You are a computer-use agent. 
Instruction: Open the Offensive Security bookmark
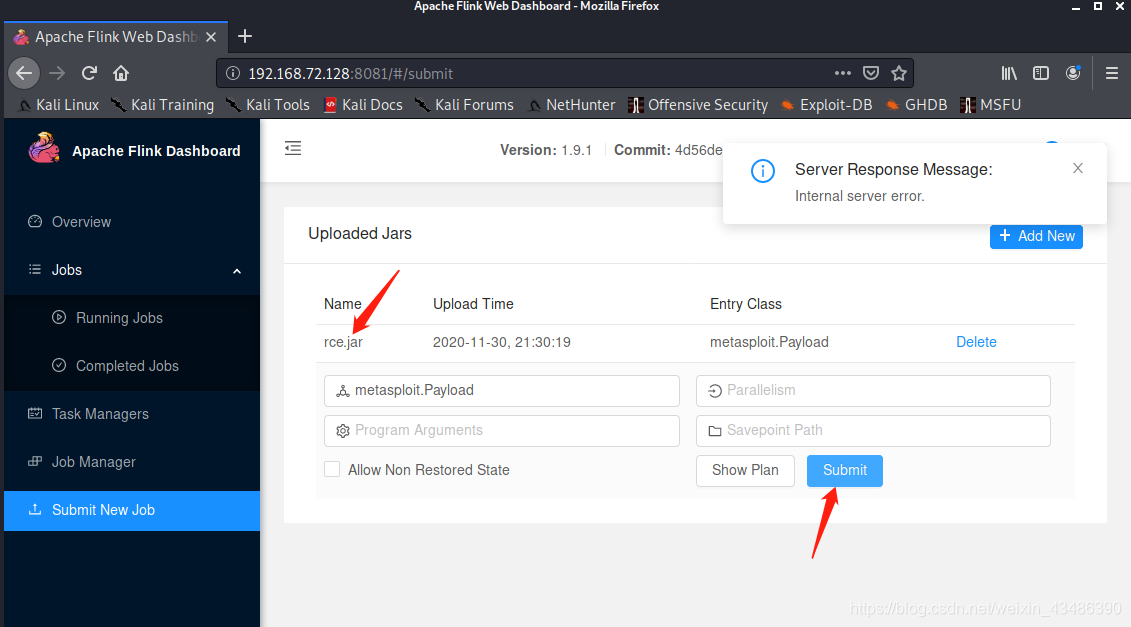click(x=698, y=105)
